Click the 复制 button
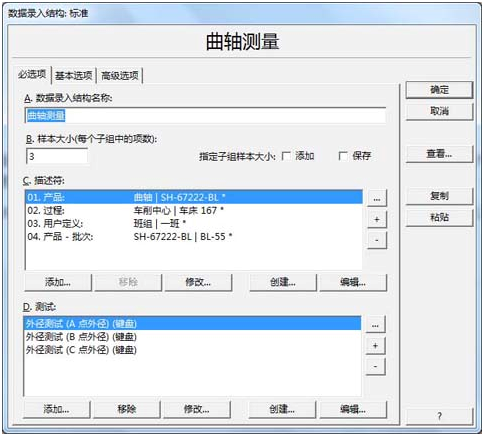The image size is (484, 436). click(439, 196)
